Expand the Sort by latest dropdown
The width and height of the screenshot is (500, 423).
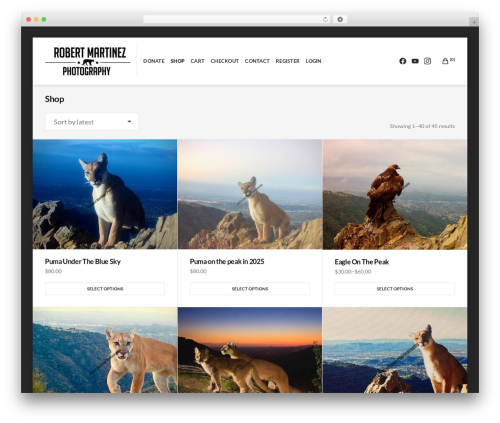pos(92,122)
